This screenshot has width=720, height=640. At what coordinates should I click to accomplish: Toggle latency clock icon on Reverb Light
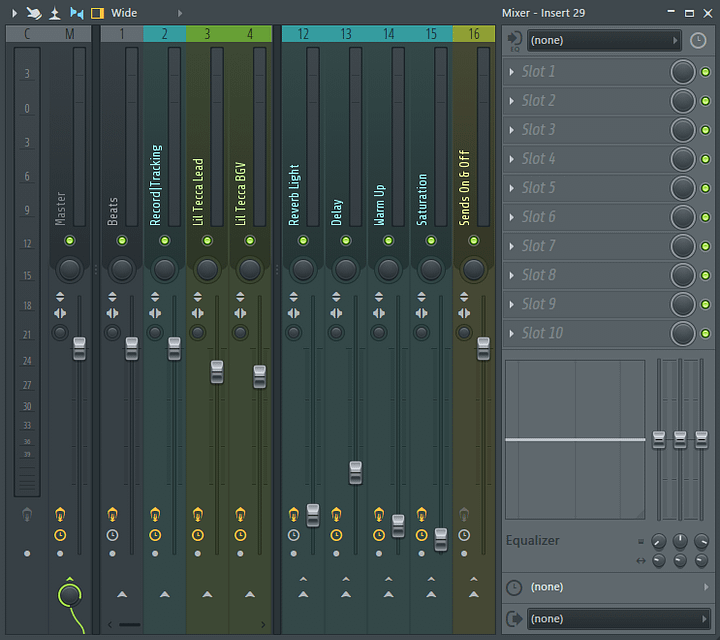[293, 535]
